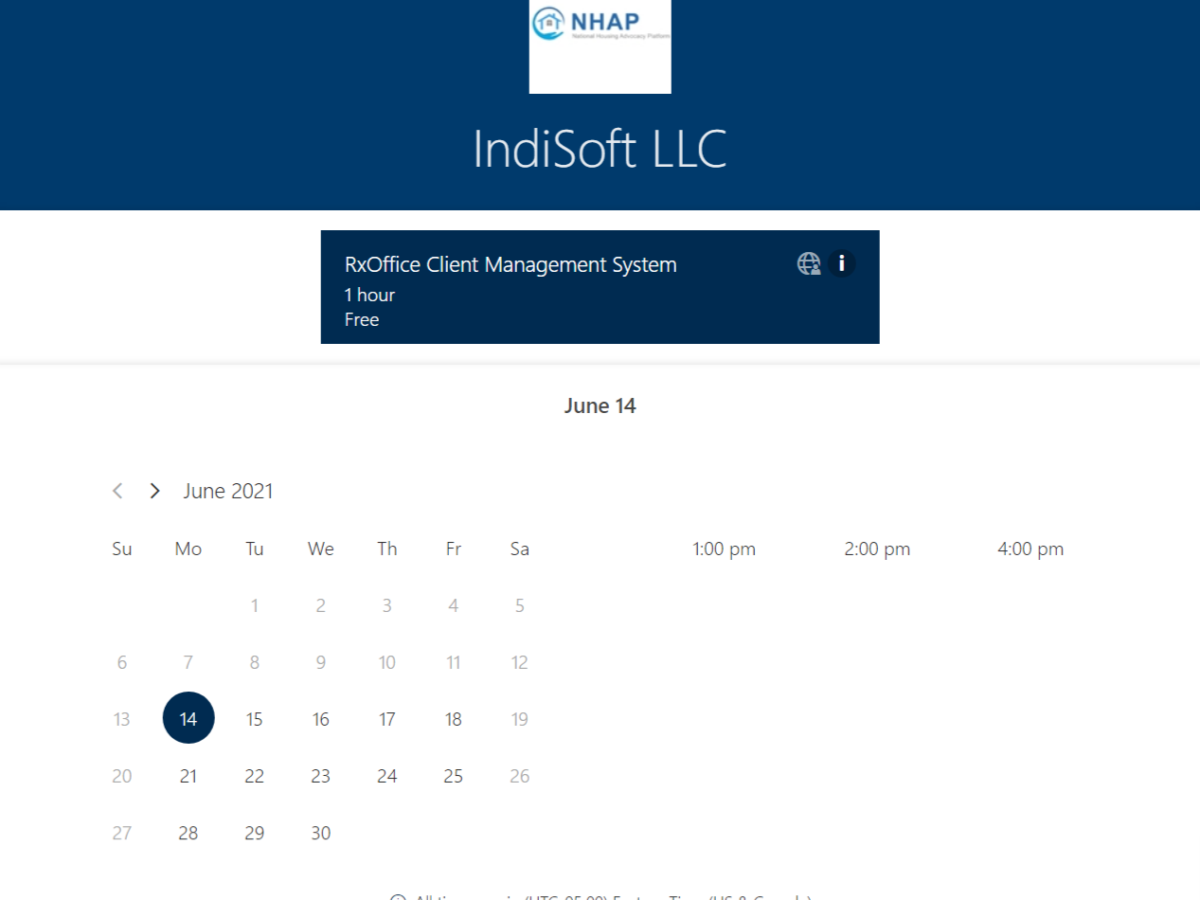Select the 1:00 pm time slot
Image resolution: width=1200 pixels, height=900 pixels.
coord(724,549)
